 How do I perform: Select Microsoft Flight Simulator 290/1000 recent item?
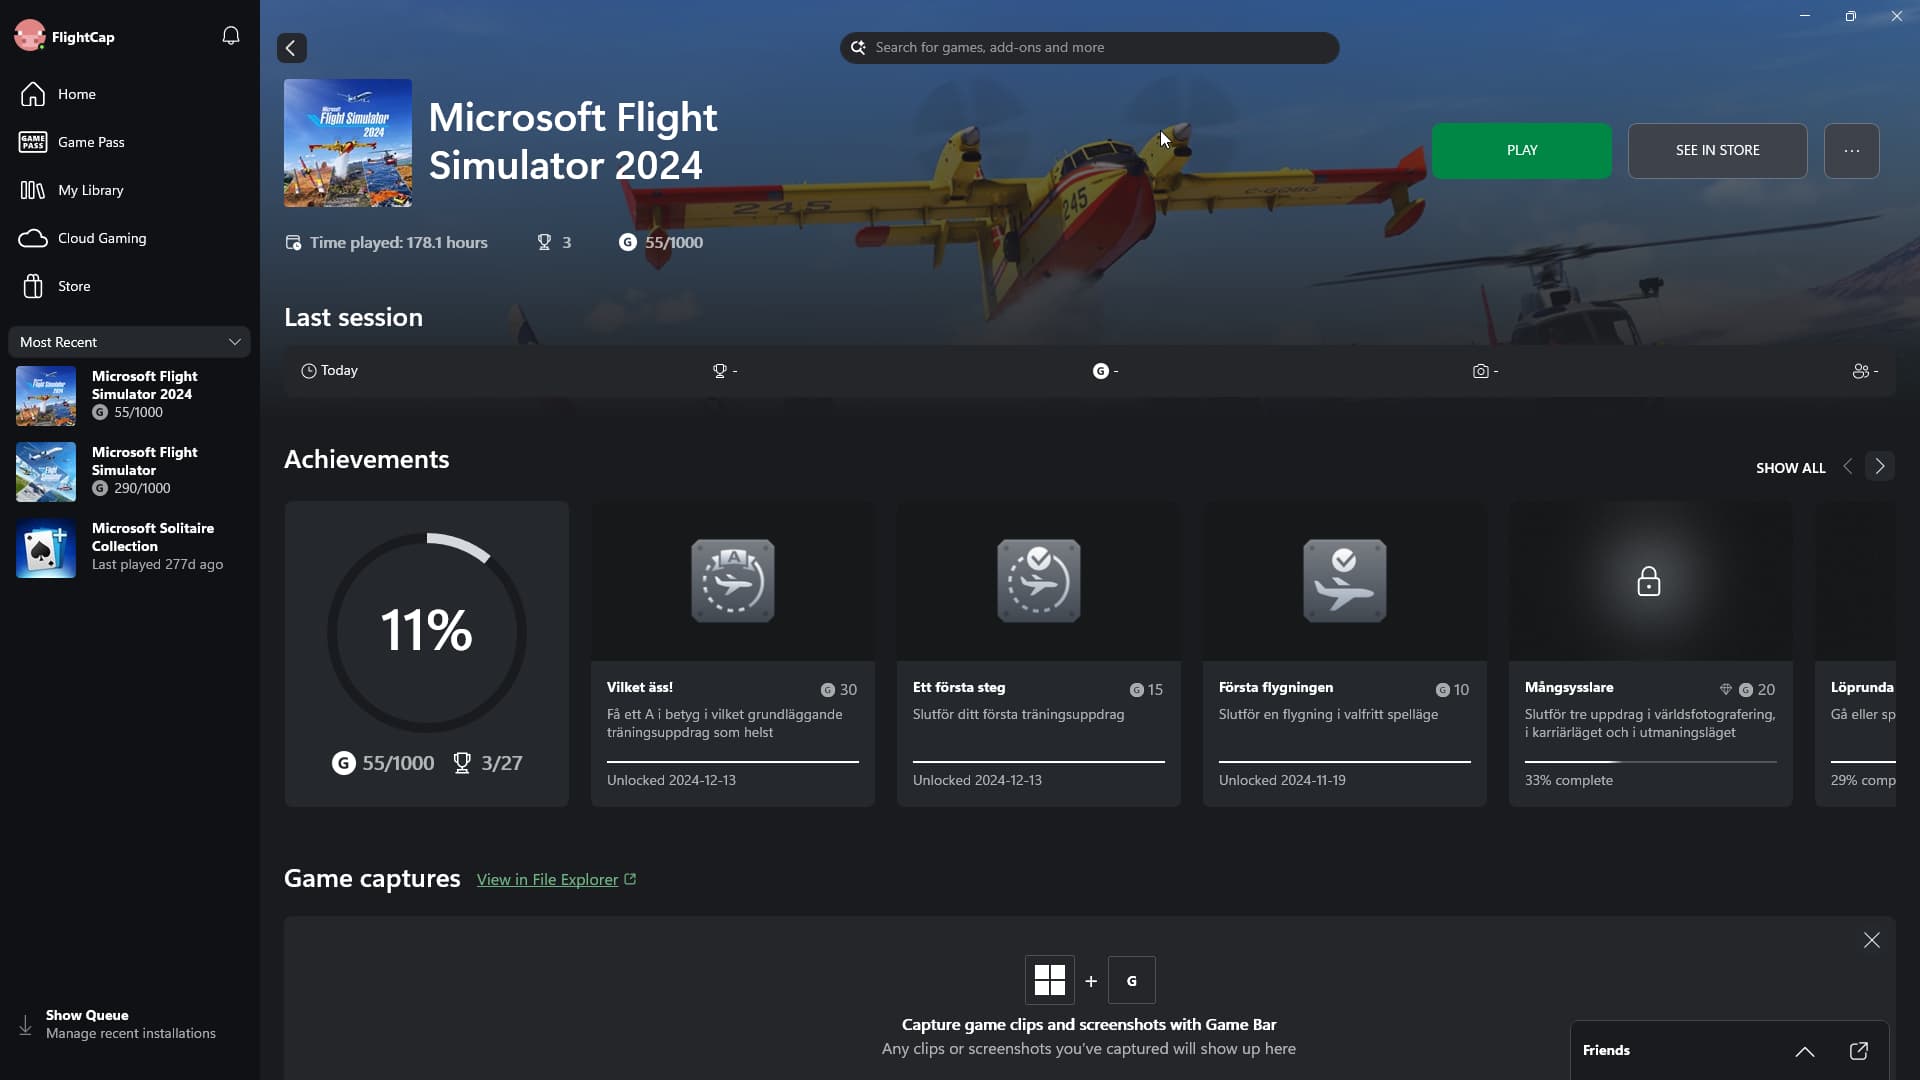click(129, 470)
